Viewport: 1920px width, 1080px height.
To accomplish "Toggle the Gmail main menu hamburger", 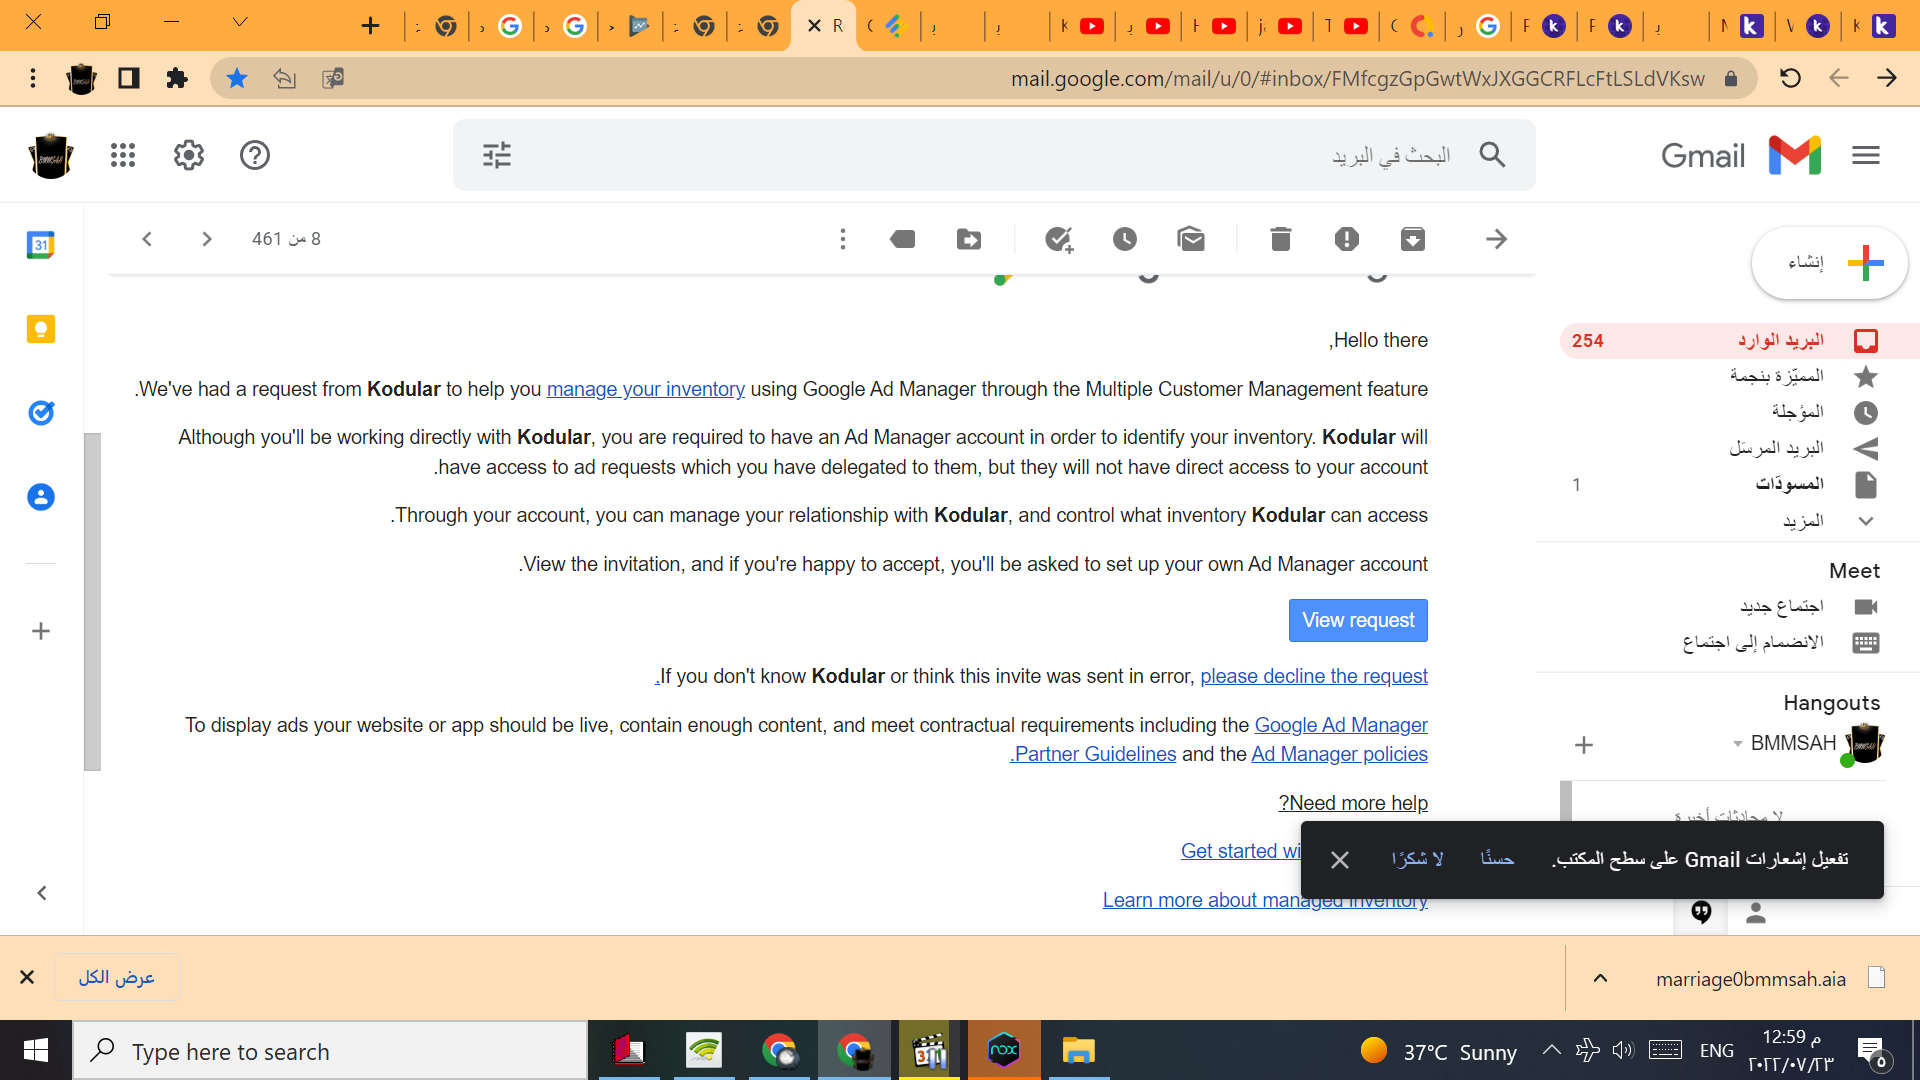I will [1866, 155].
